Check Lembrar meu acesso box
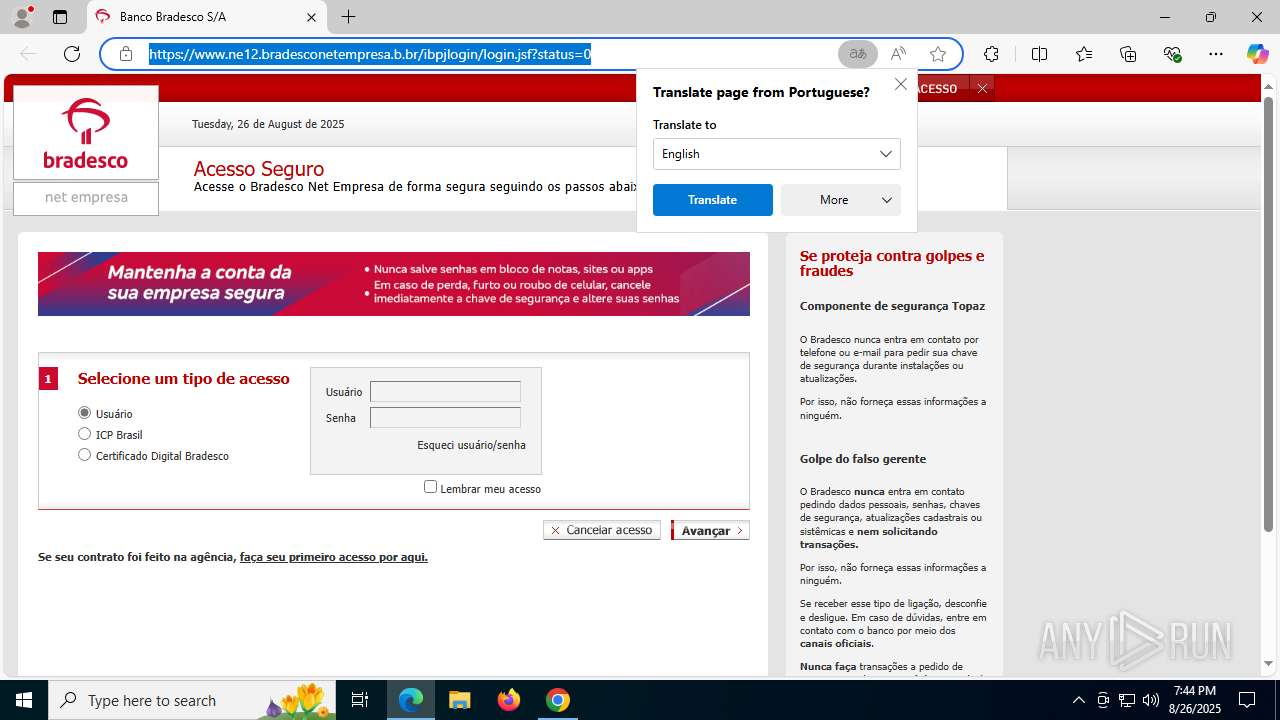The width and height of the screenshot is (1280, 720). 430,487
